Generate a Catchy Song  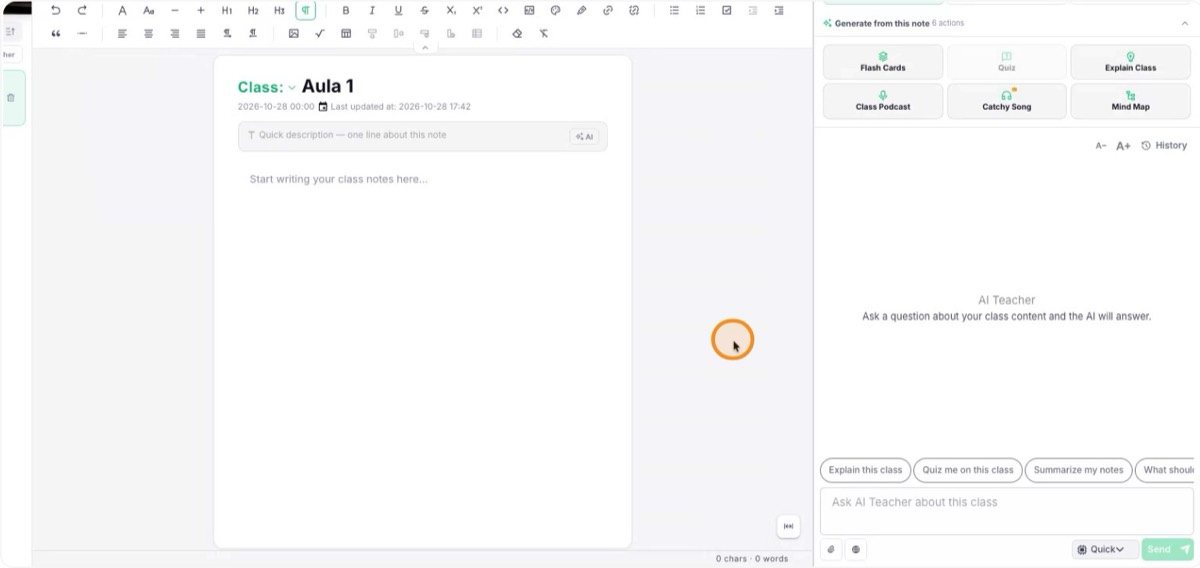click(x=1007, y=101)
